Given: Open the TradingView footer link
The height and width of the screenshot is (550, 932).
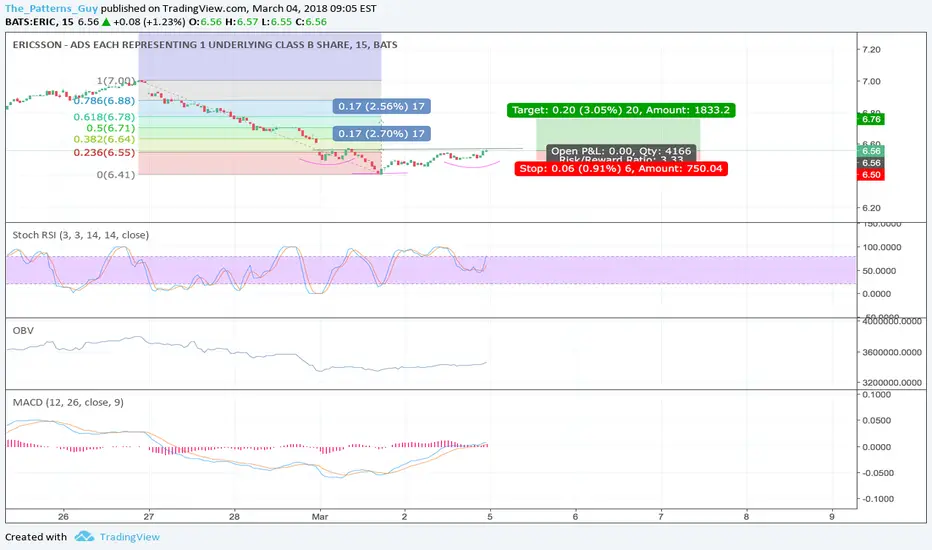Looking at the screenshot, I should [x=130, y=537].
